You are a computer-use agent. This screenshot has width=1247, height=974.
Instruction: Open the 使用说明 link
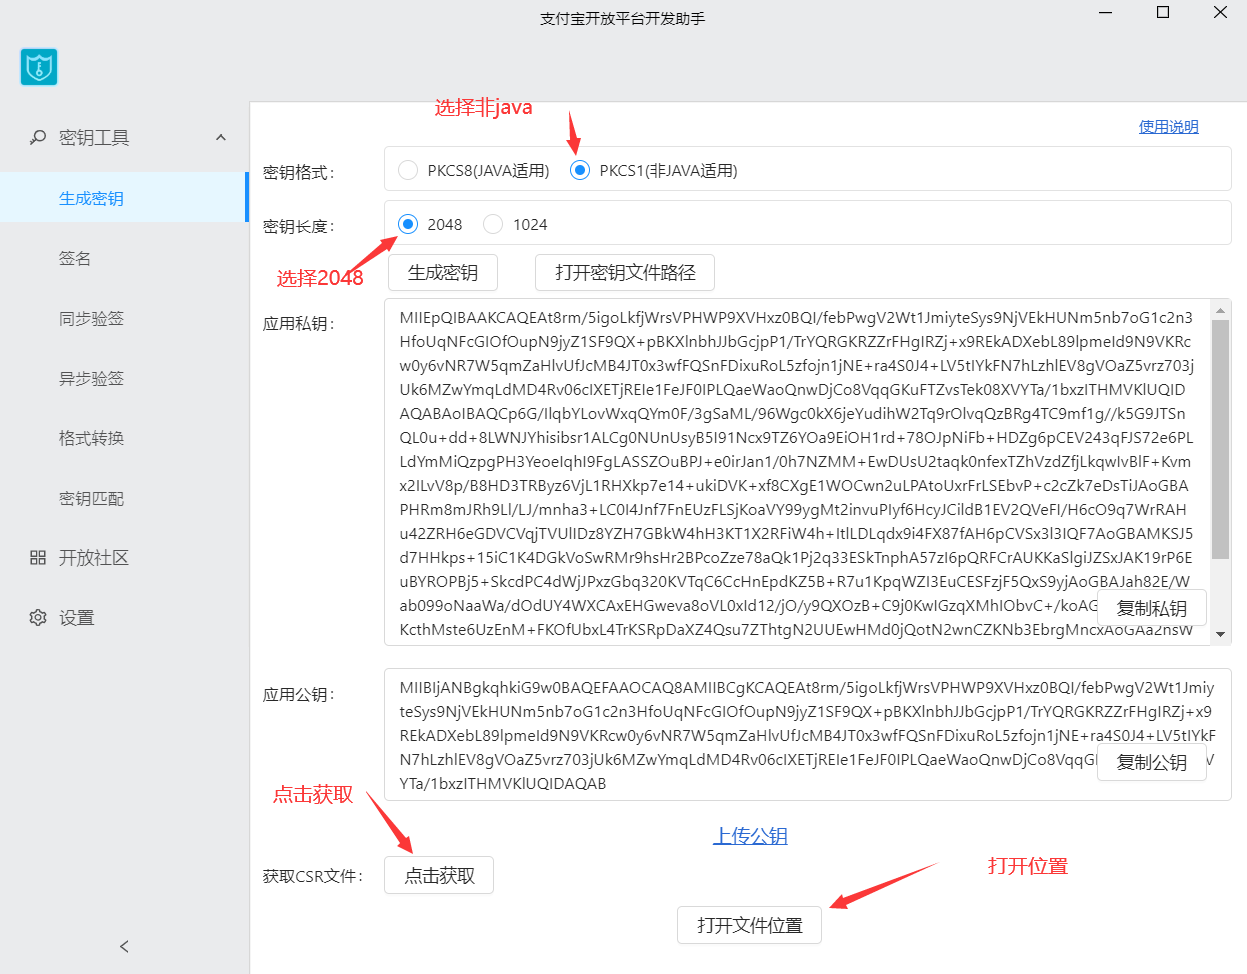pos(1168,126)
